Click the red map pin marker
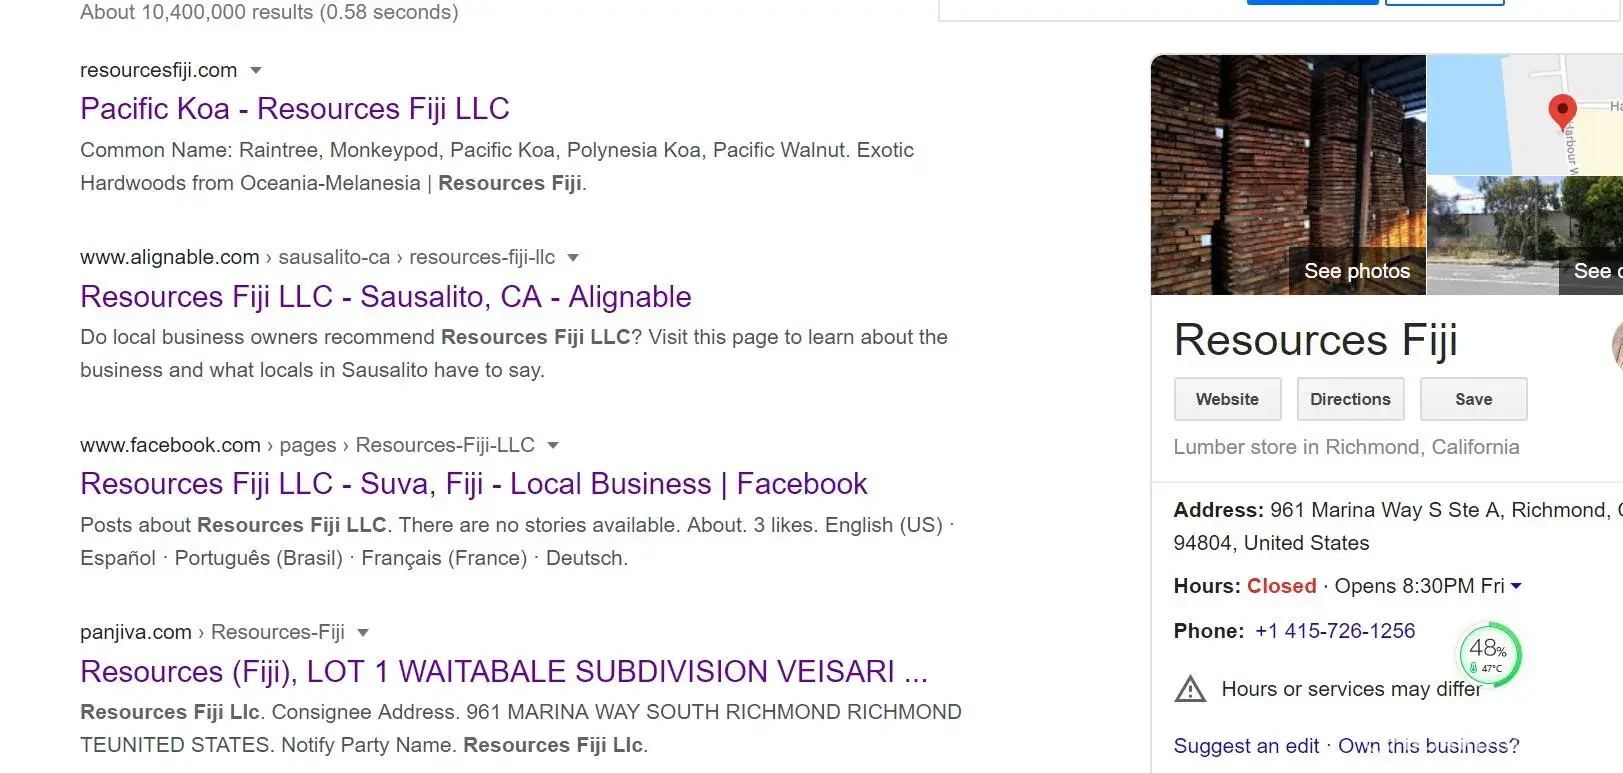 tap(1562, 110)
